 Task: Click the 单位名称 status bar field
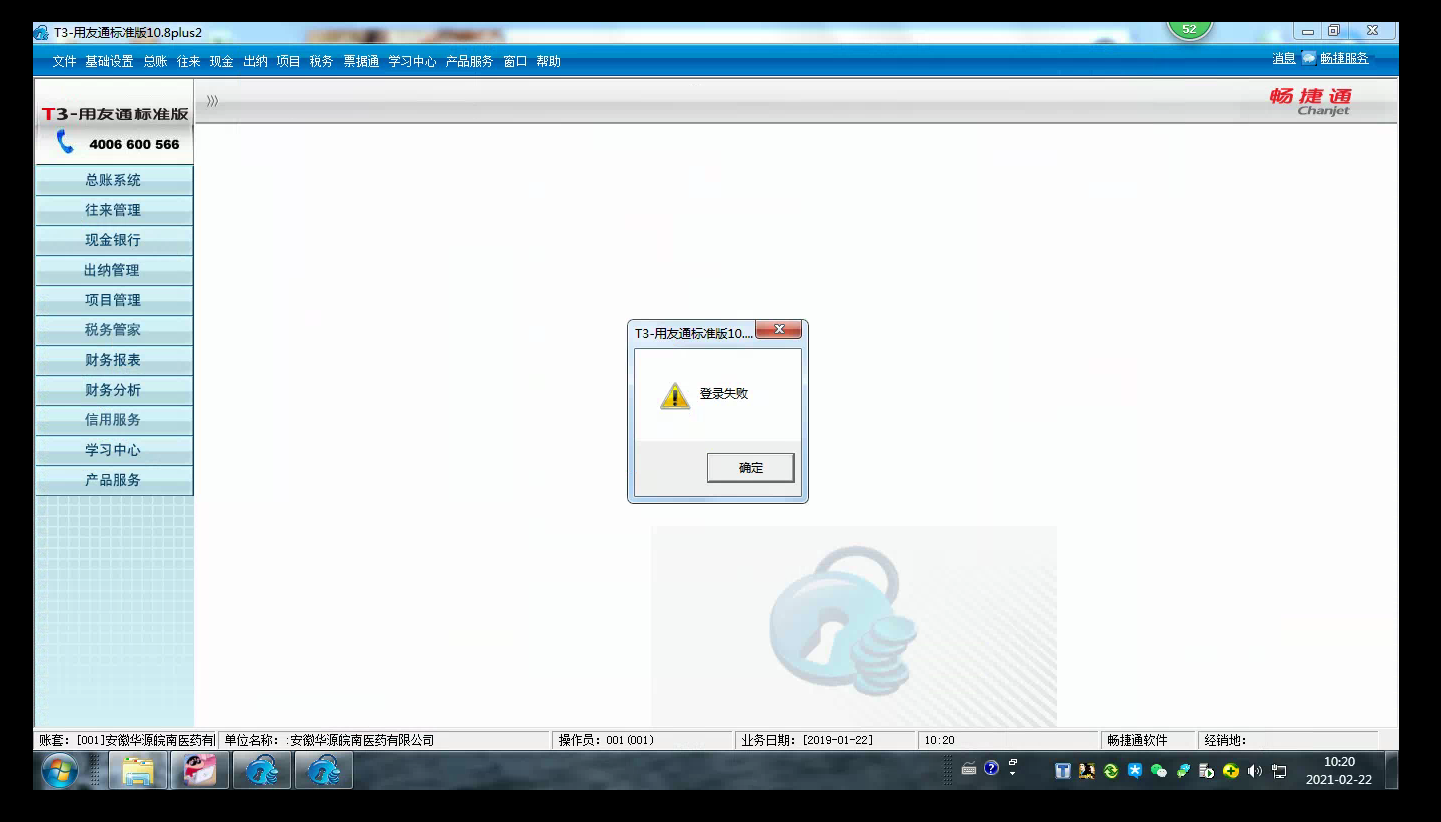click(x=385, y=740)
